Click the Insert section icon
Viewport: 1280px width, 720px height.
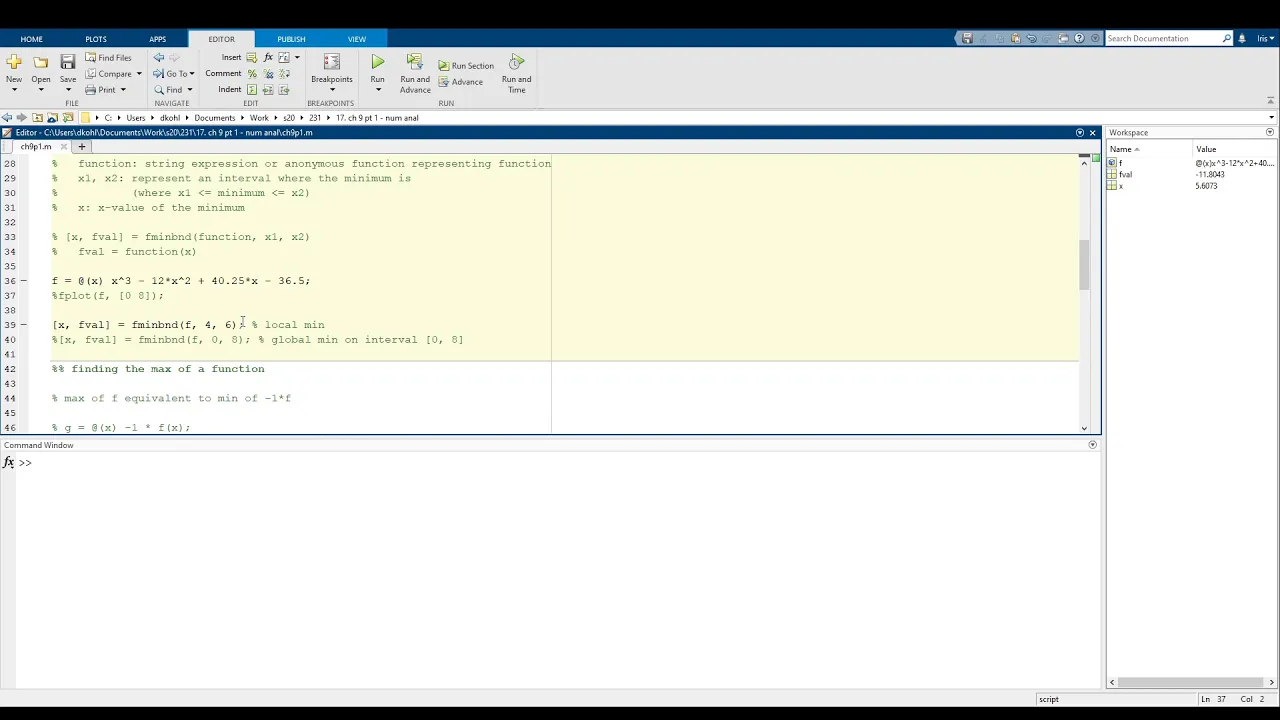coord(252,58)
